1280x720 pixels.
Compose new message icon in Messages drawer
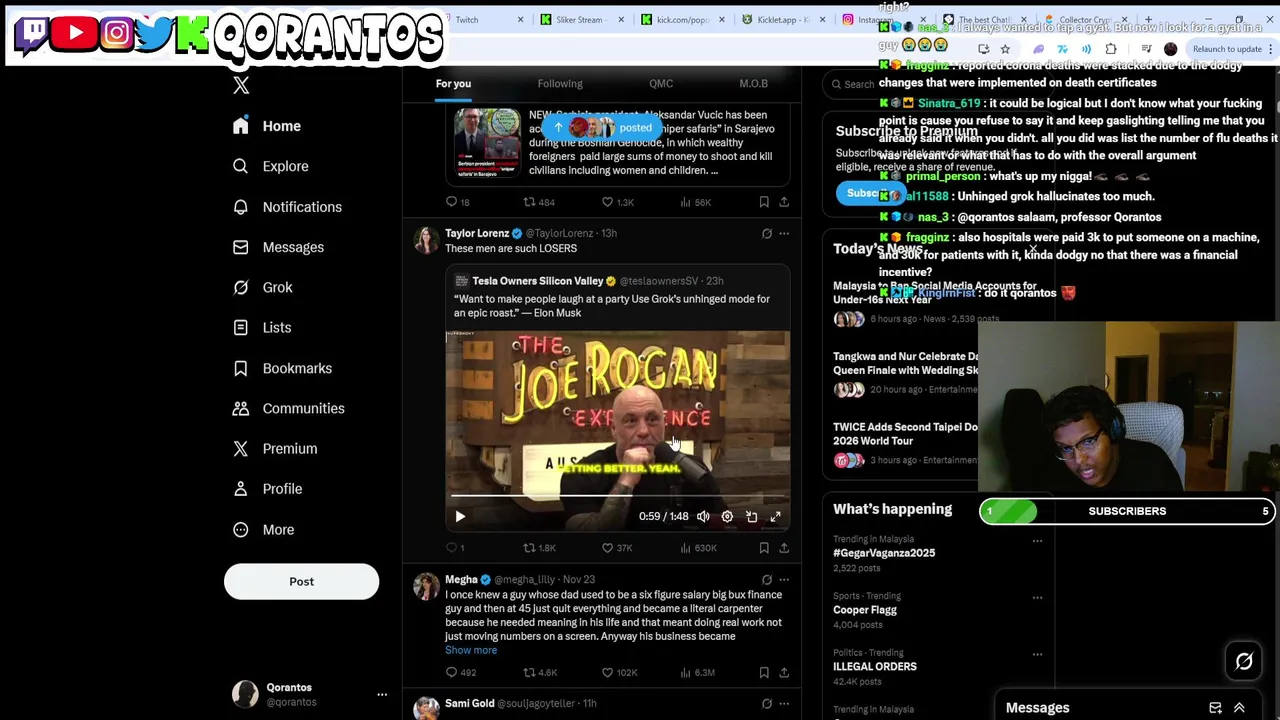click(x=1215, y=708)
